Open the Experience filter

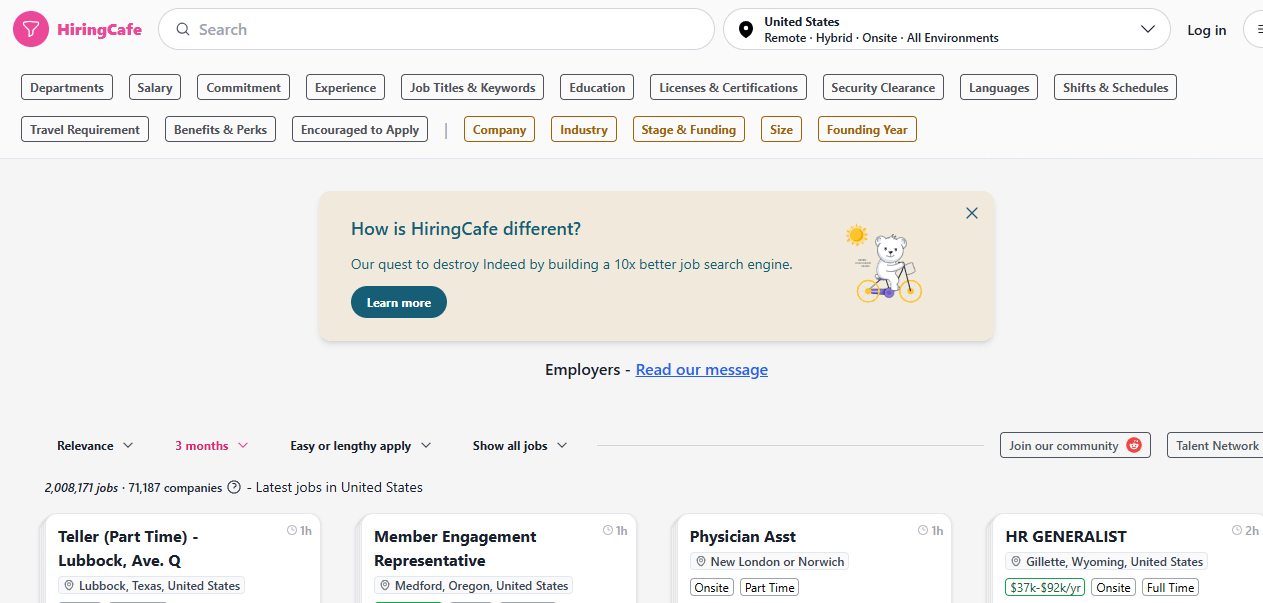[x=346, y=88]
